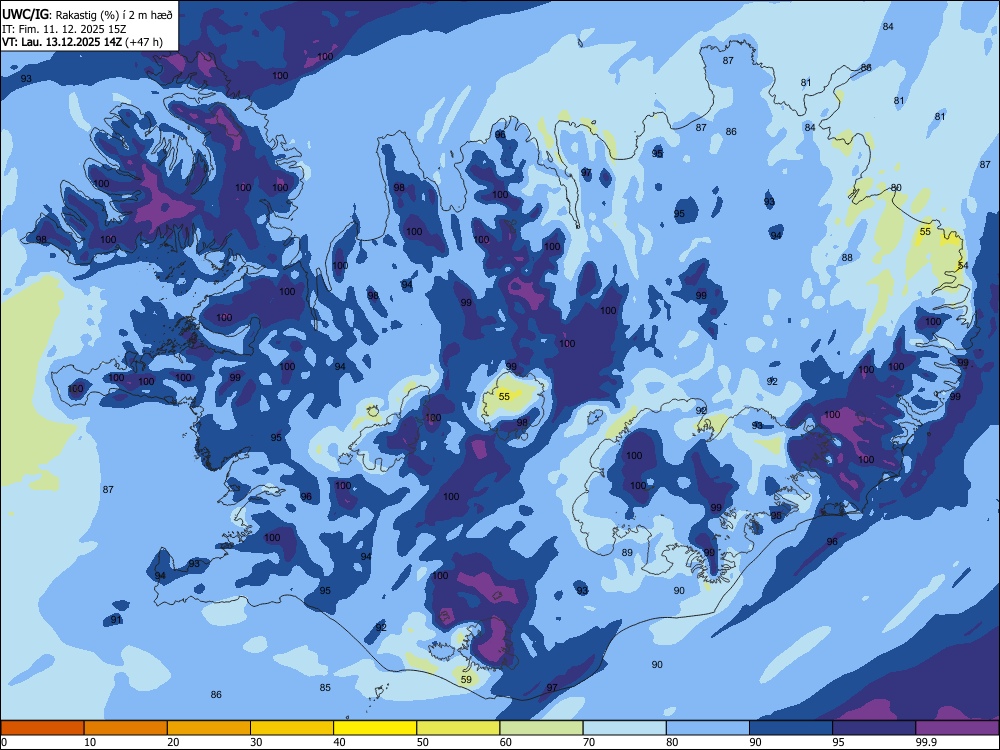Viewport: 1000px width, 750px height.
Task: Click the '20' legend tick label
Action: (173, 742)
